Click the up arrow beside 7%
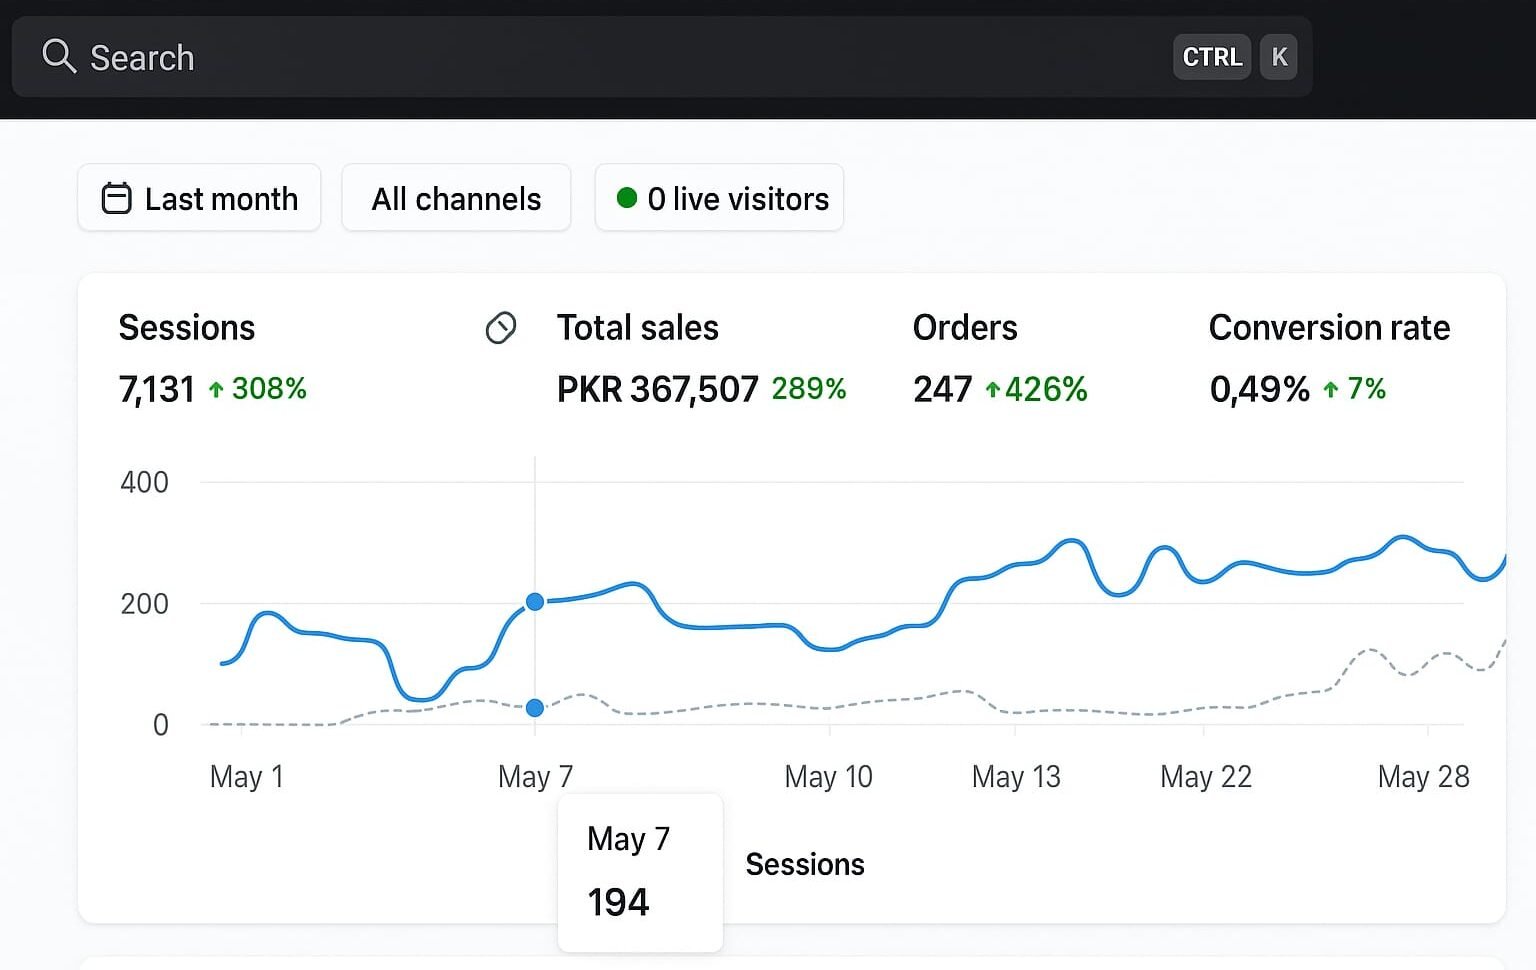 pos(1331,390)
